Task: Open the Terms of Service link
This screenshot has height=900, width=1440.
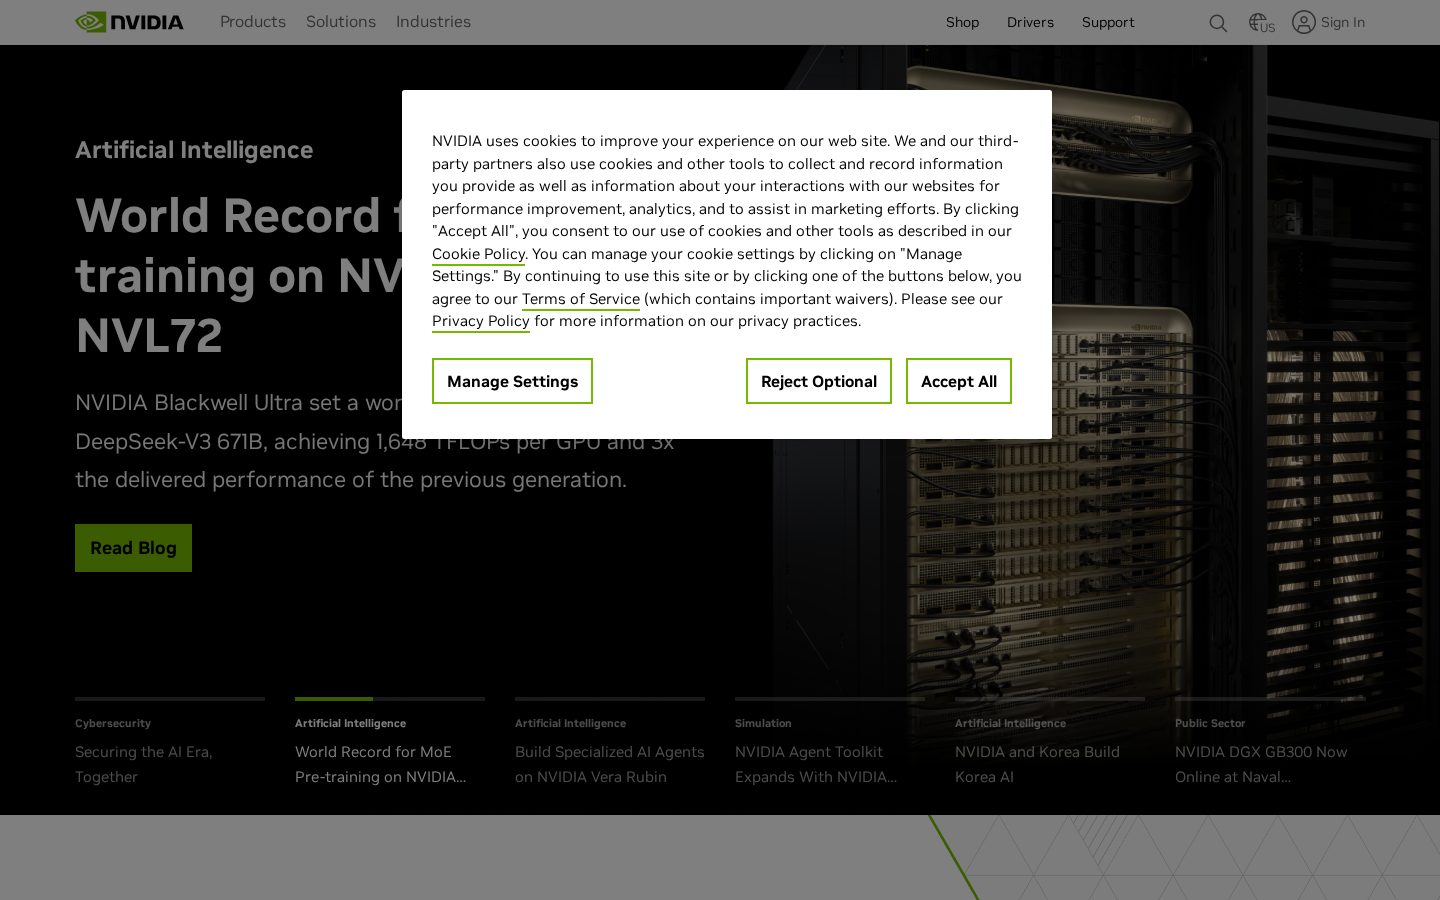Action: click(581, 299)
